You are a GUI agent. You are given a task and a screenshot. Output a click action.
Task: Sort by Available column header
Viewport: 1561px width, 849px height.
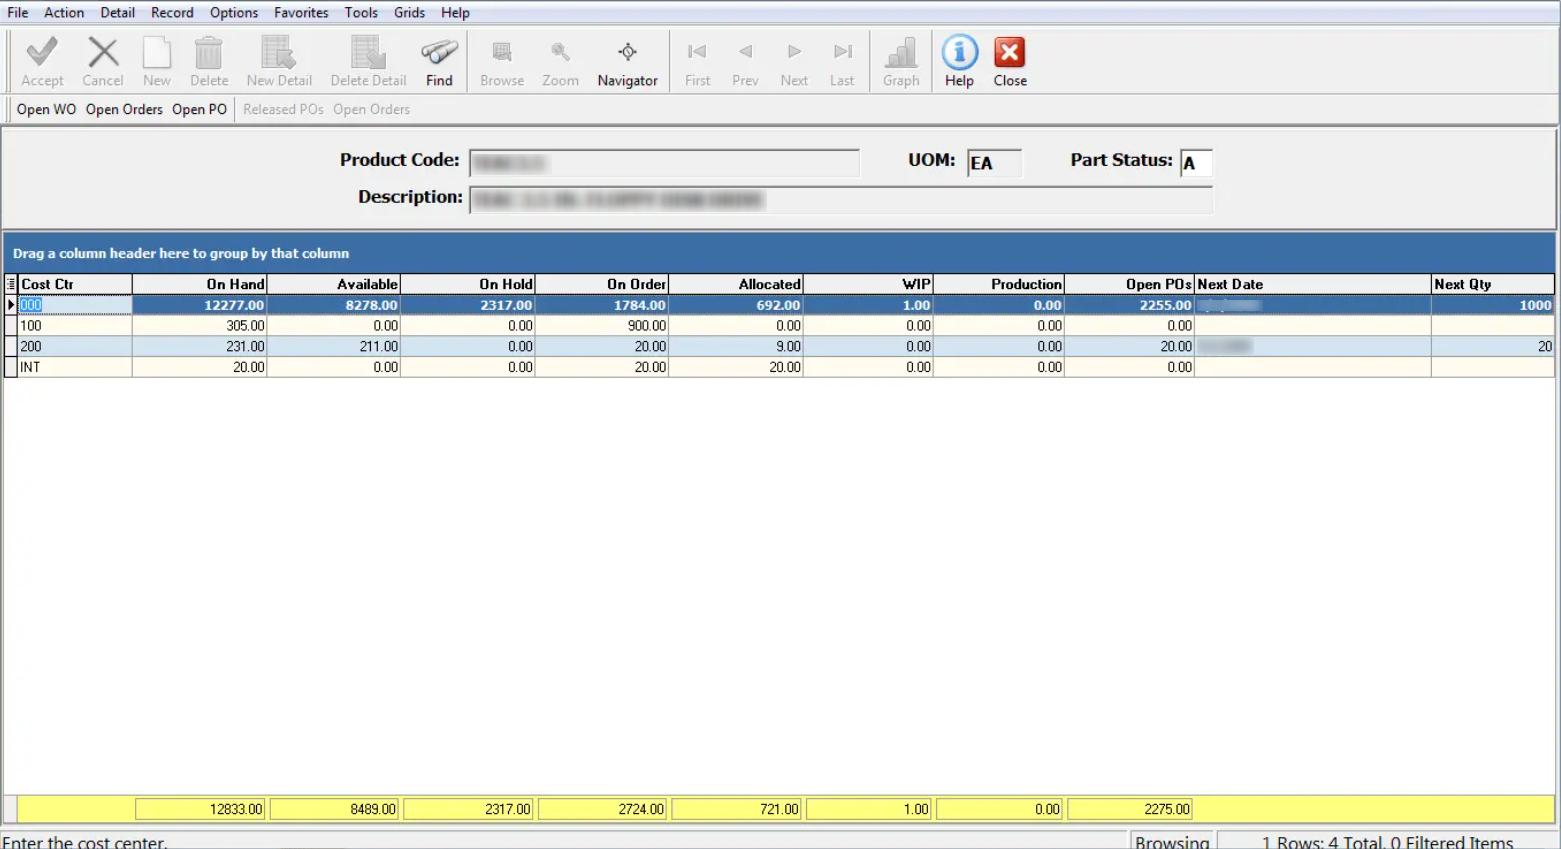334,284
